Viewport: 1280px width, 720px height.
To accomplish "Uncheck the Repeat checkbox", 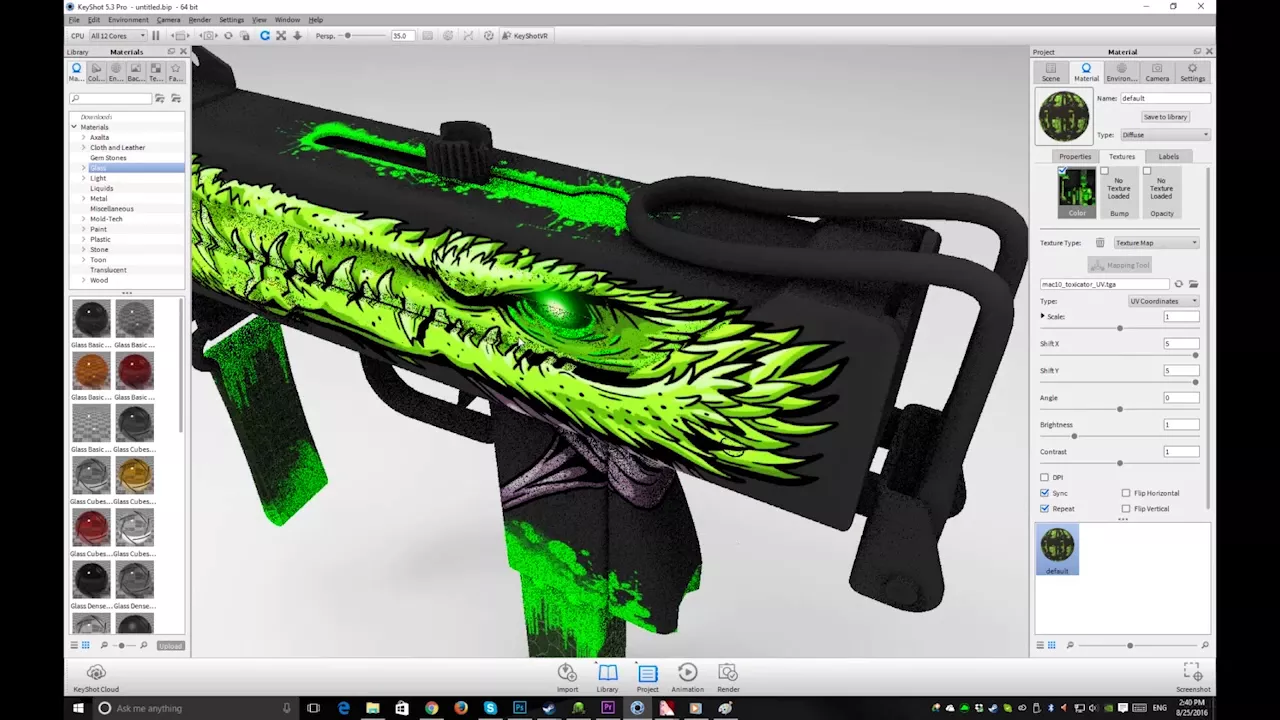I will 1045,509.
